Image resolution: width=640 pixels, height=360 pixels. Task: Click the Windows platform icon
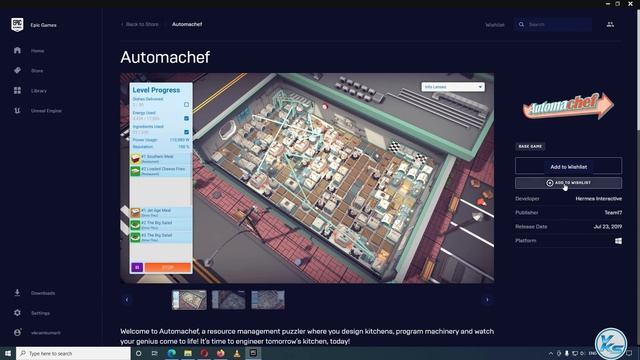618,241
